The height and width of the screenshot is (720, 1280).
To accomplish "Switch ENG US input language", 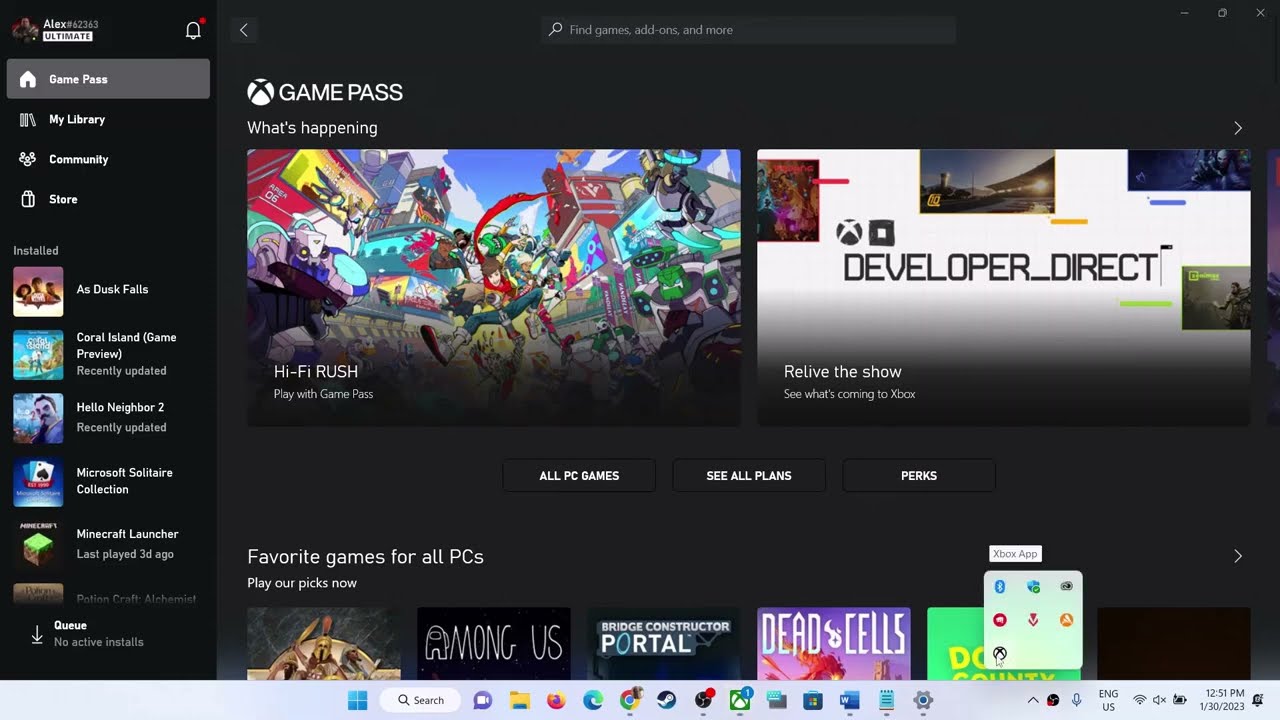I will tap(1108, 700).
